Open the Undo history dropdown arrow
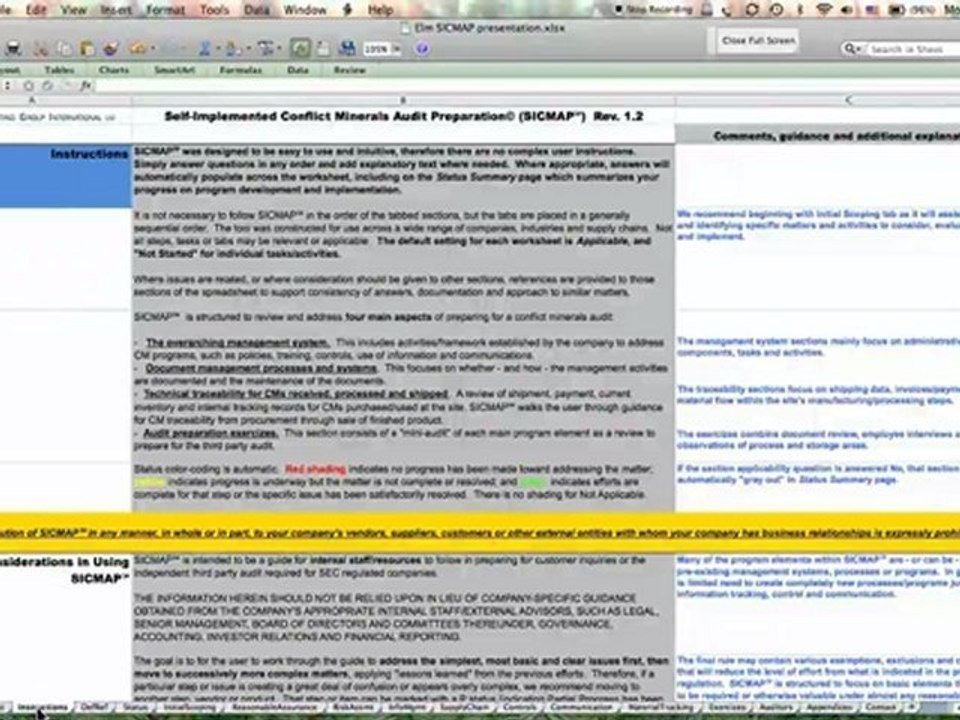This screenshot has width=960, height=720. pyautogui.click(x=151, y=49)
